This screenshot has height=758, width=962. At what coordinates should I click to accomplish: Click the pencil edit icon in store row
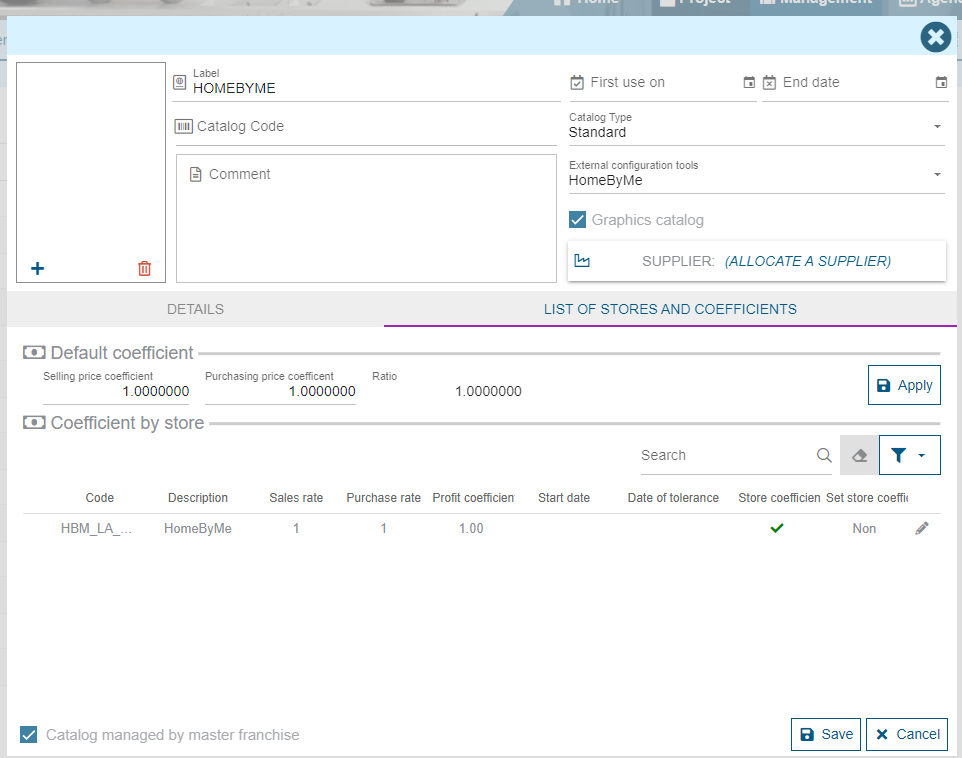click(922, 528)
